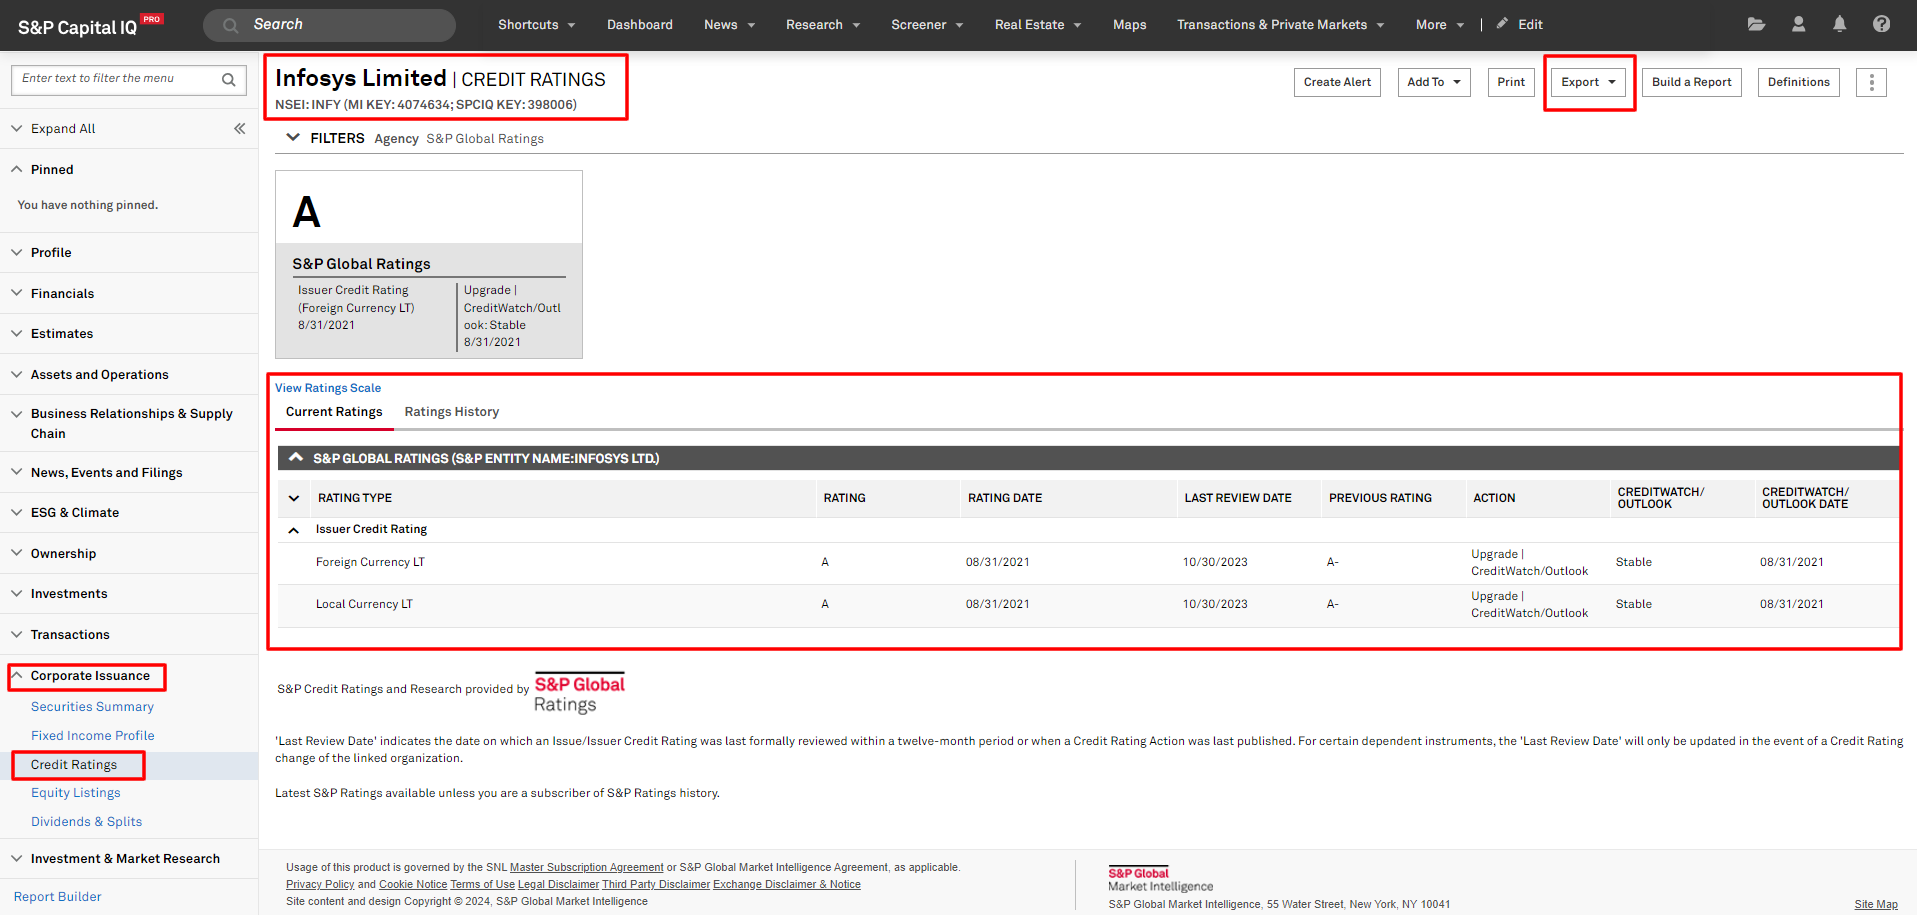Focus the top Search field
This screenshot has height=915, width=1917.
(x=329, y=25)
